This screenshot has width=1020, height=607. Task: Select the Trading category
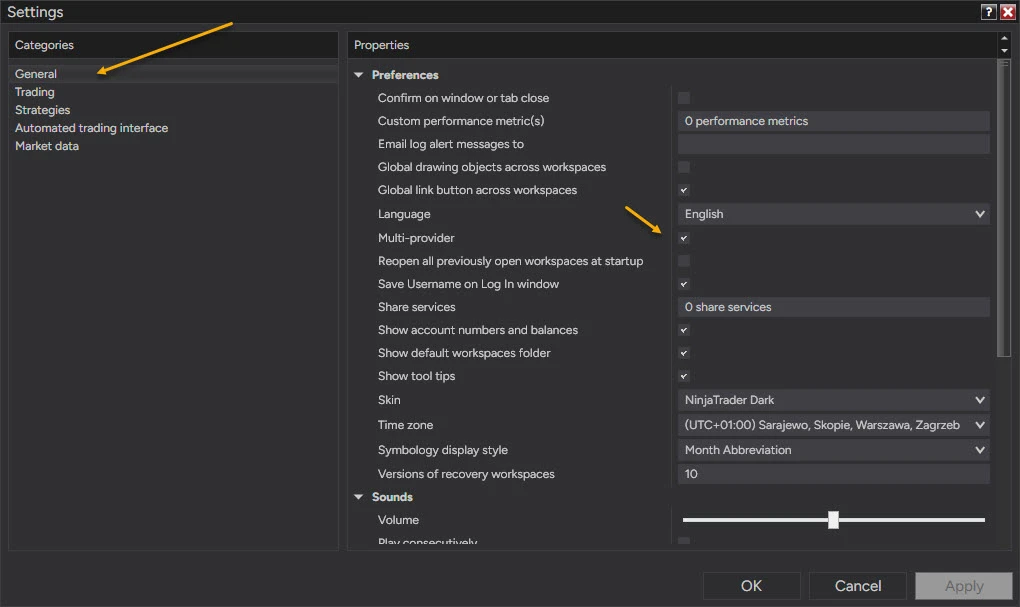34,92
